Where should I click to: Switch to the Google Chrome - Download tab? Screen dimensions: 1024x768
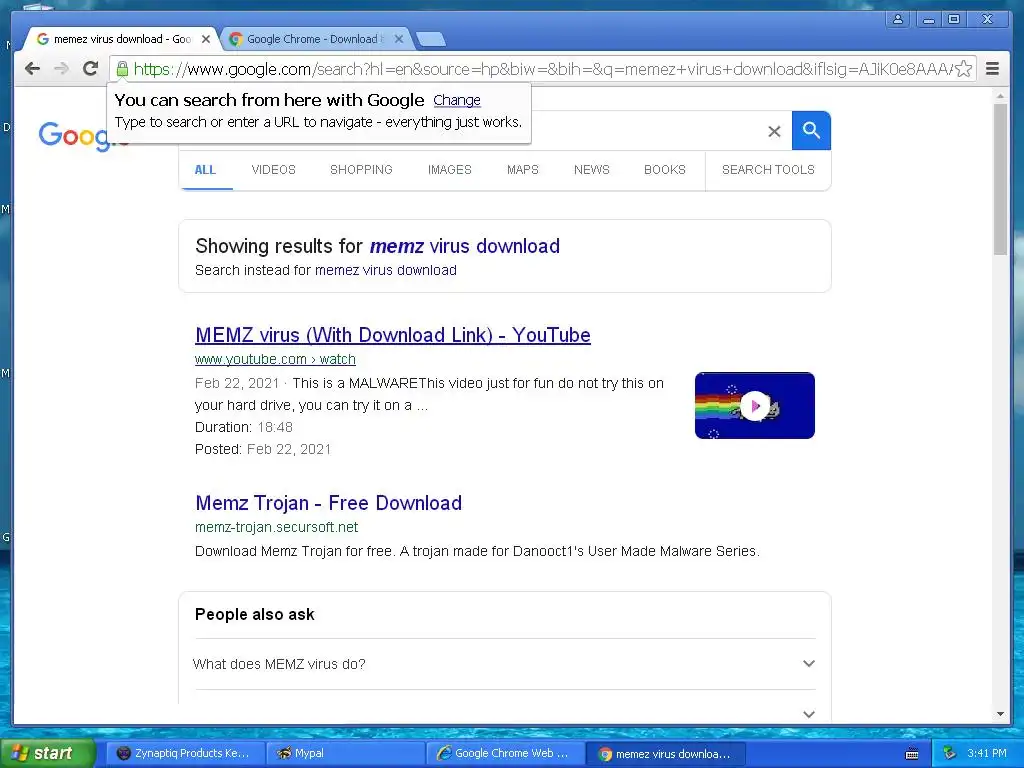point(315,39)
